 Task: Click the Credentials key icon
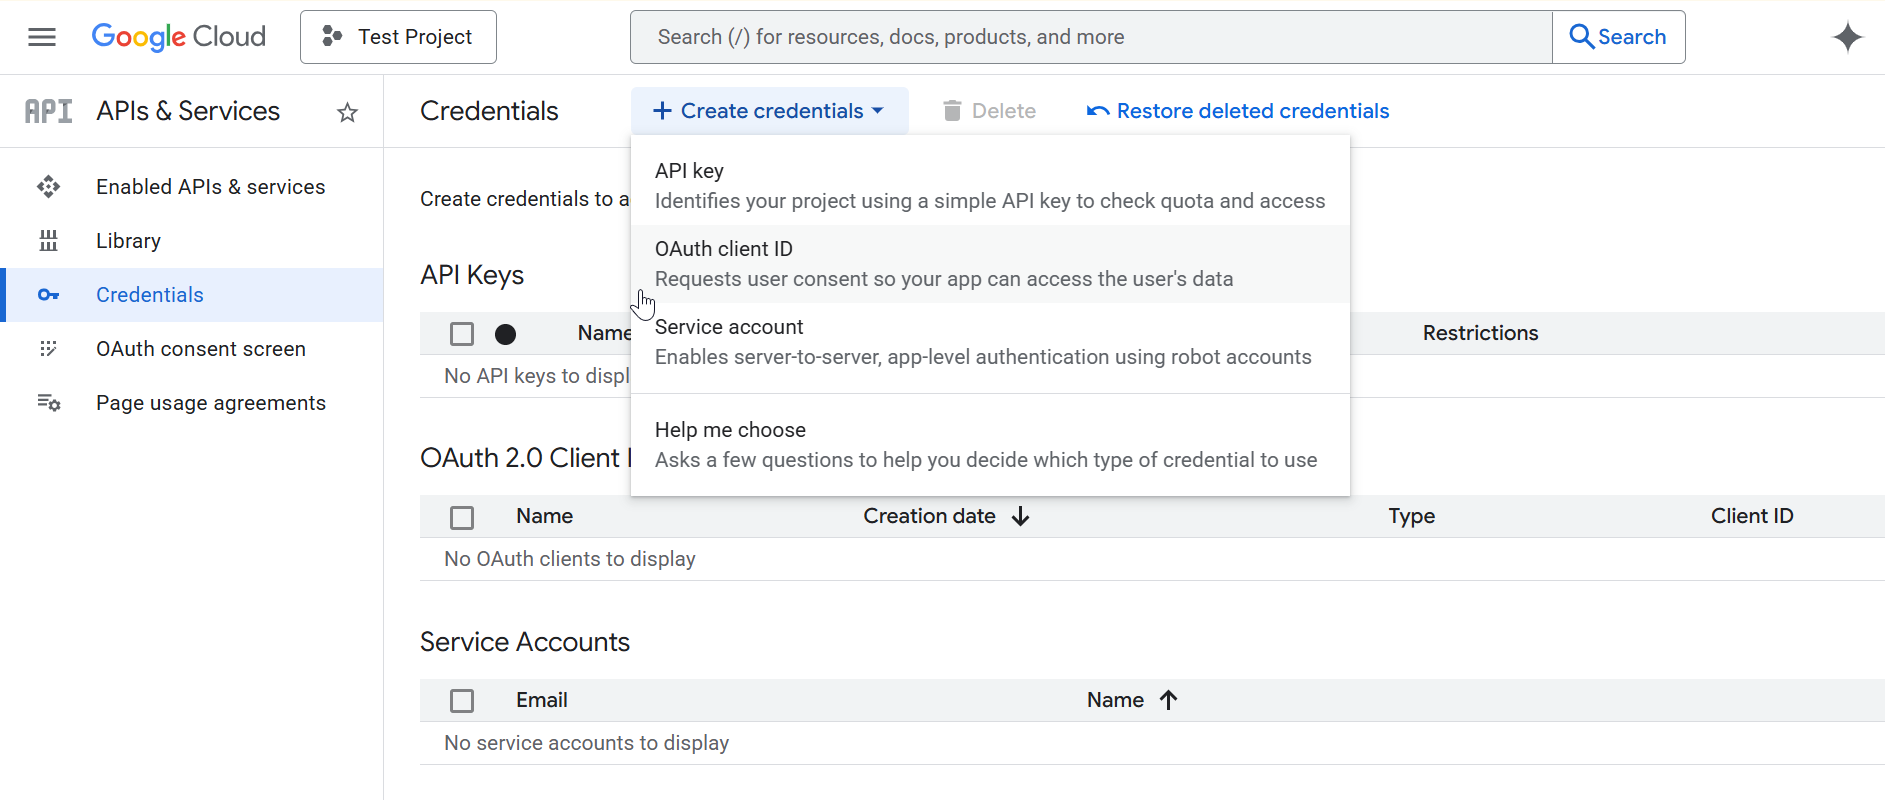click(x=48, y=295)
